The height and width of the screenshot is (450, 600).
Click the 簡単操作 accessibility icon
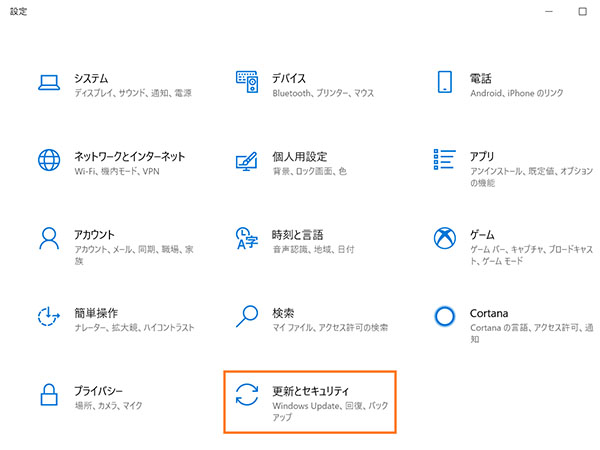click(49, 316)
